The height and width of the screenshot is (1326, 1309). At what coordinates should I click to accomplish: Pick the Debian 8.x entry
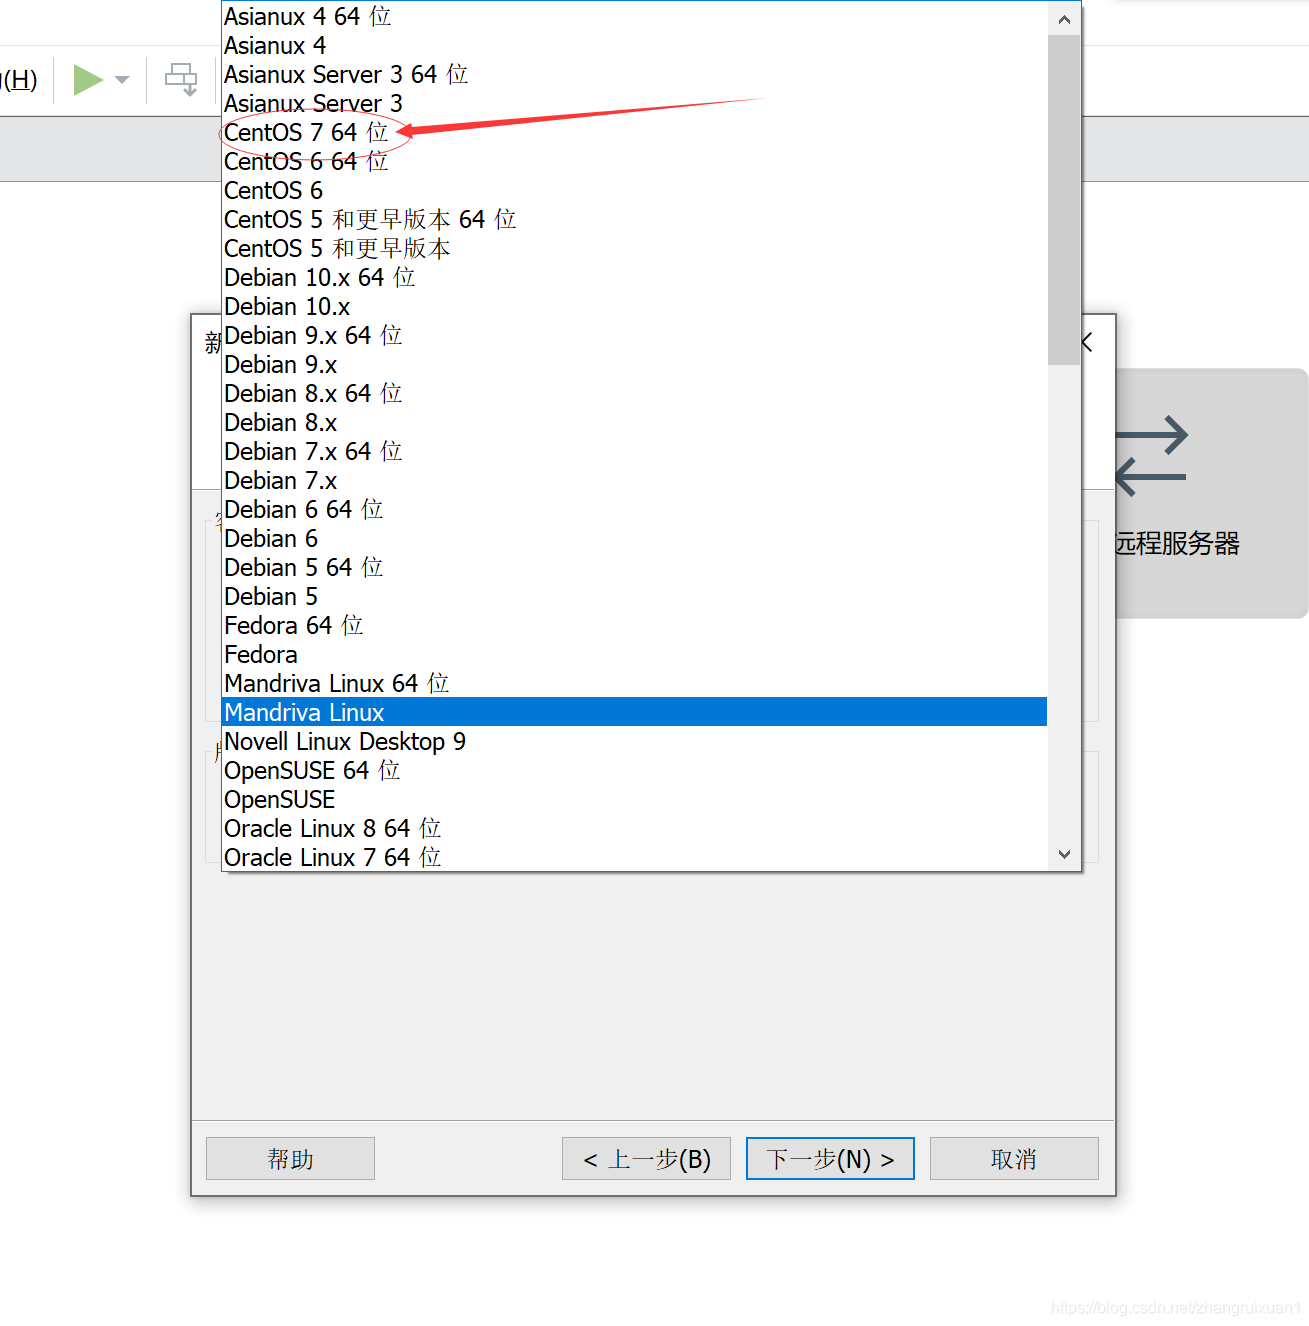634,423
